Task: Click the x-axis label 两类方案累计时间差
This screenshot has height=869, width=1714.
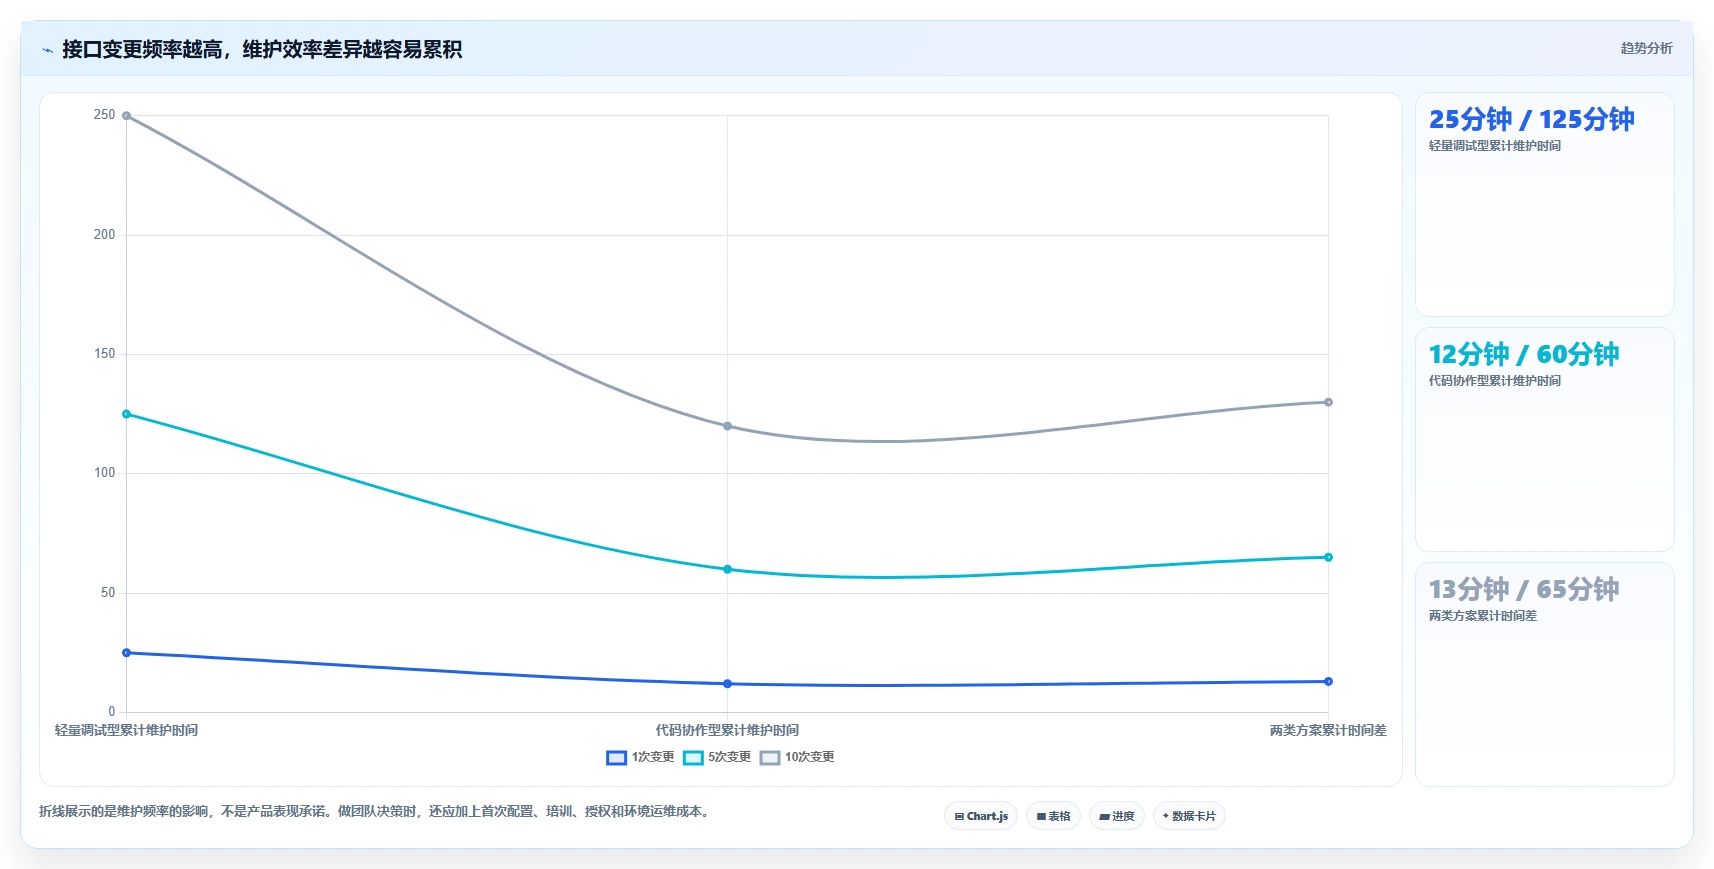Action: coord(1328,730)
